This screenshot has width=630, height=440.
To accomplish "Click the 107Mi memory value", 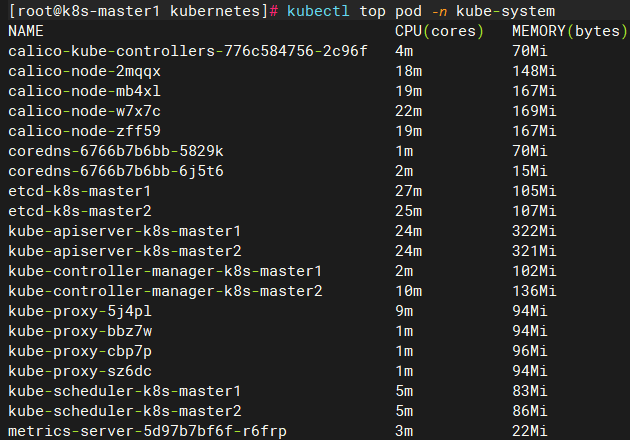I will (x=534, y=211).
